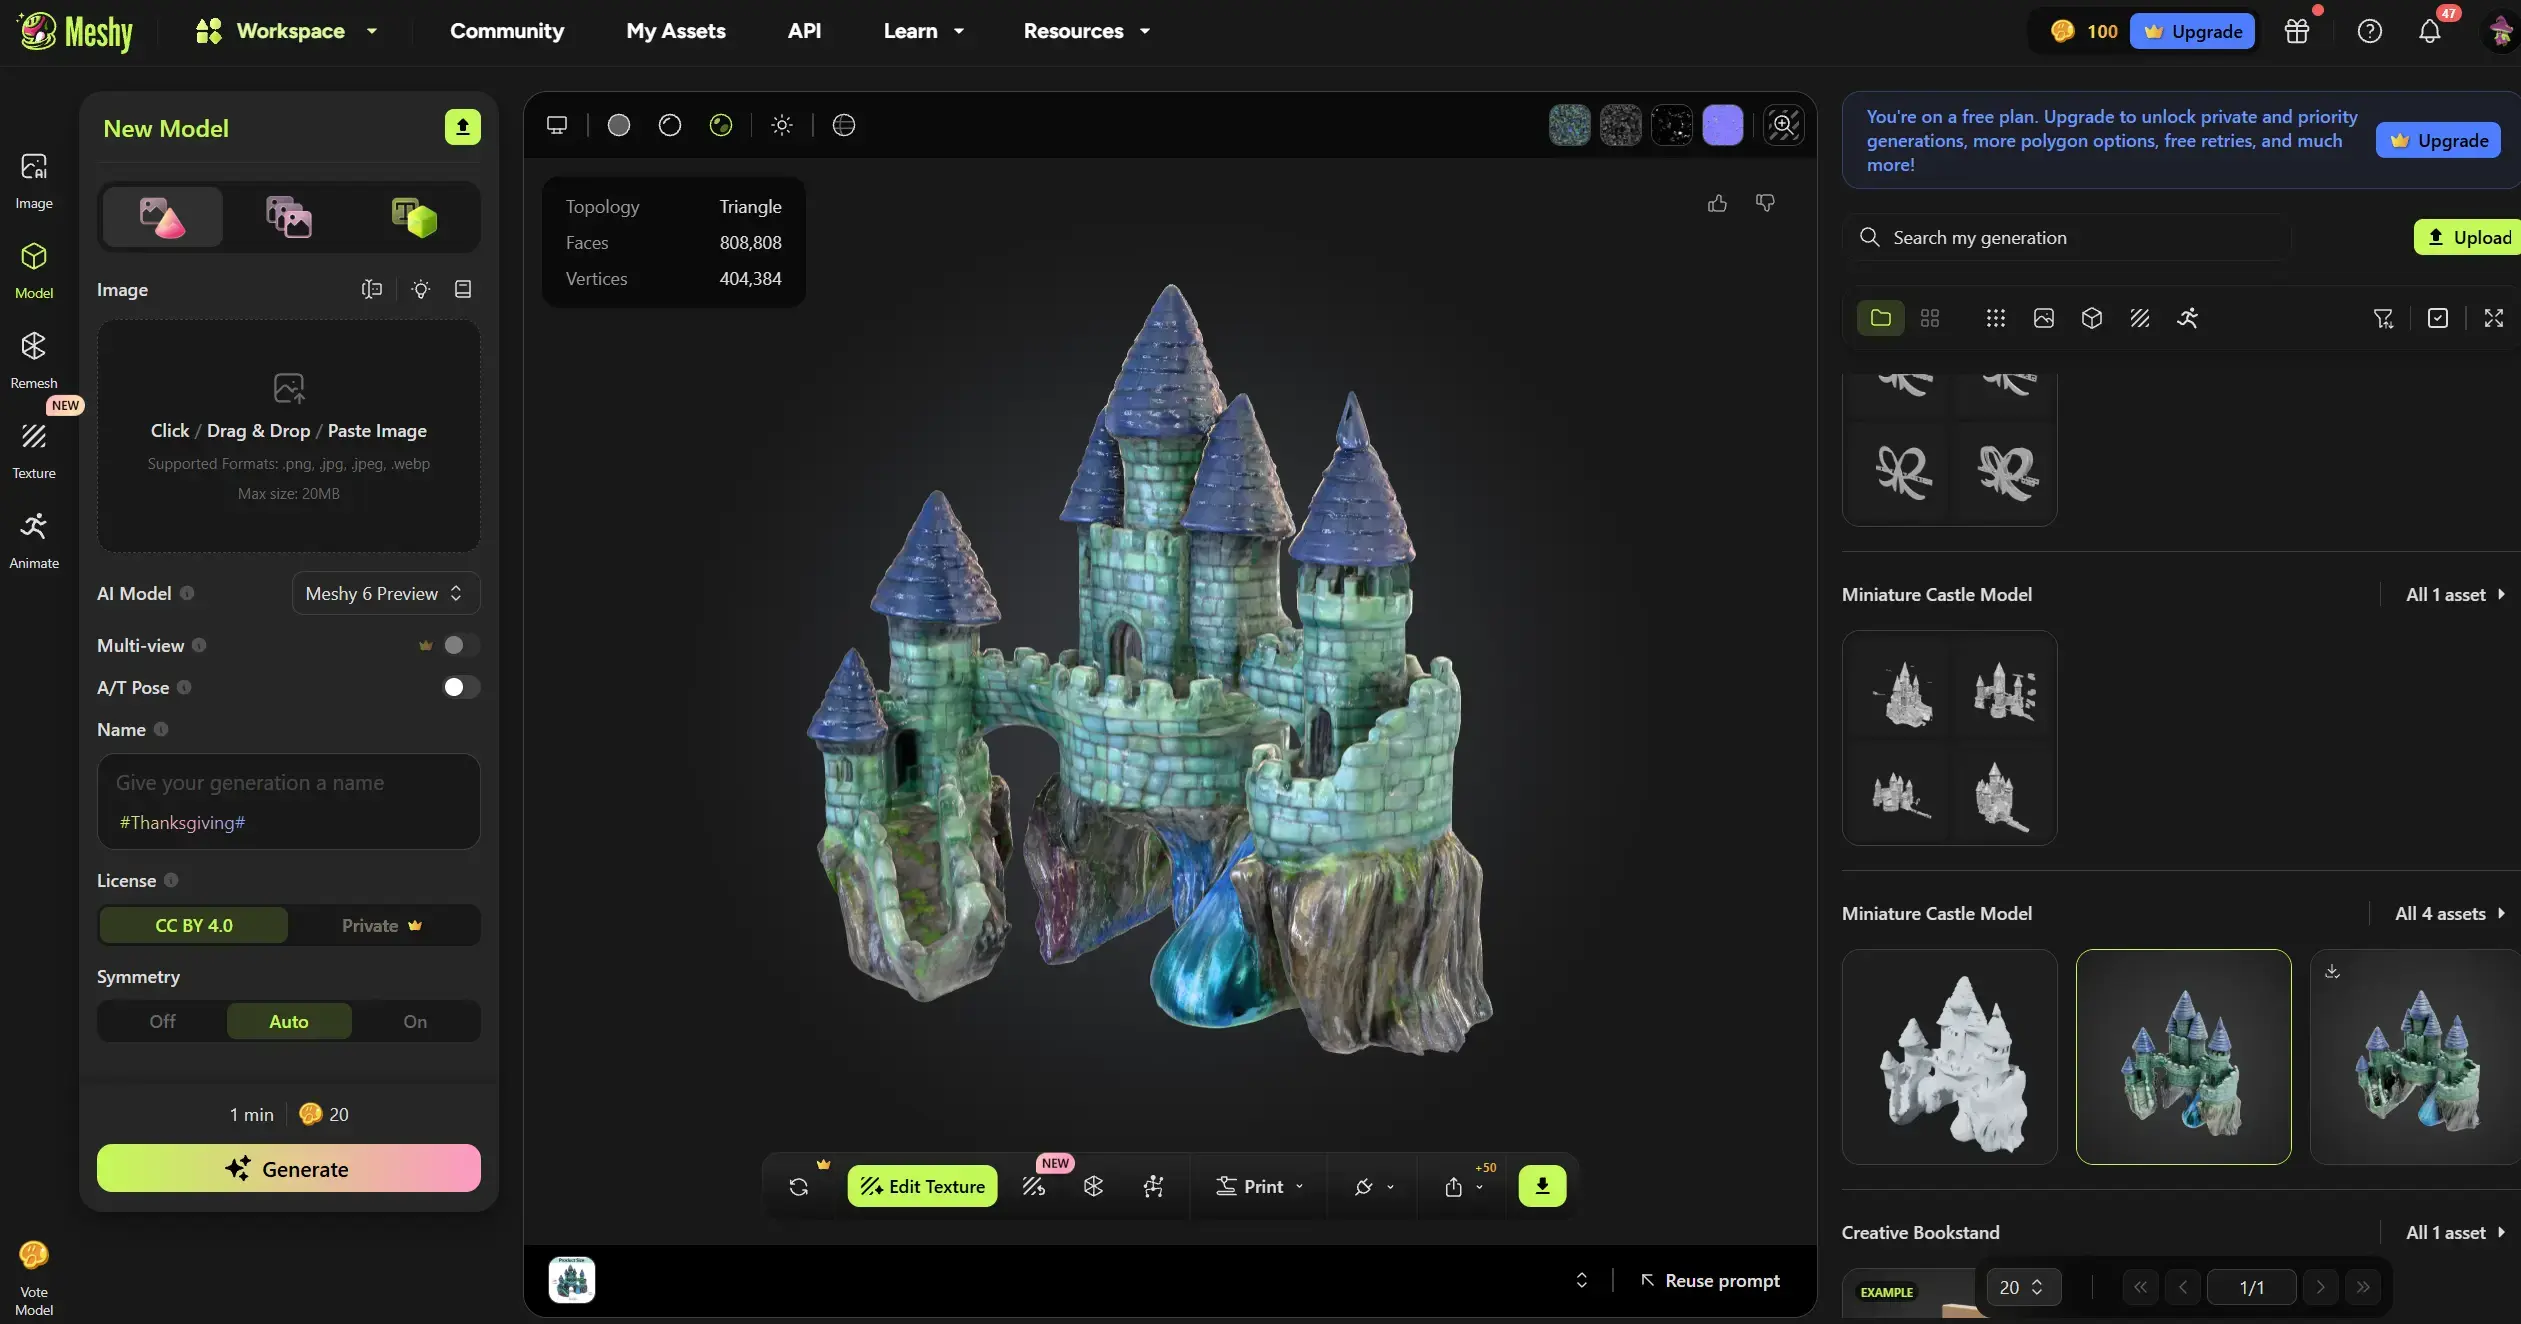Screen dimensions: 2521x1324
Task: Click the Upgrade button in the banner
Action: click(x=2438, y=140)
